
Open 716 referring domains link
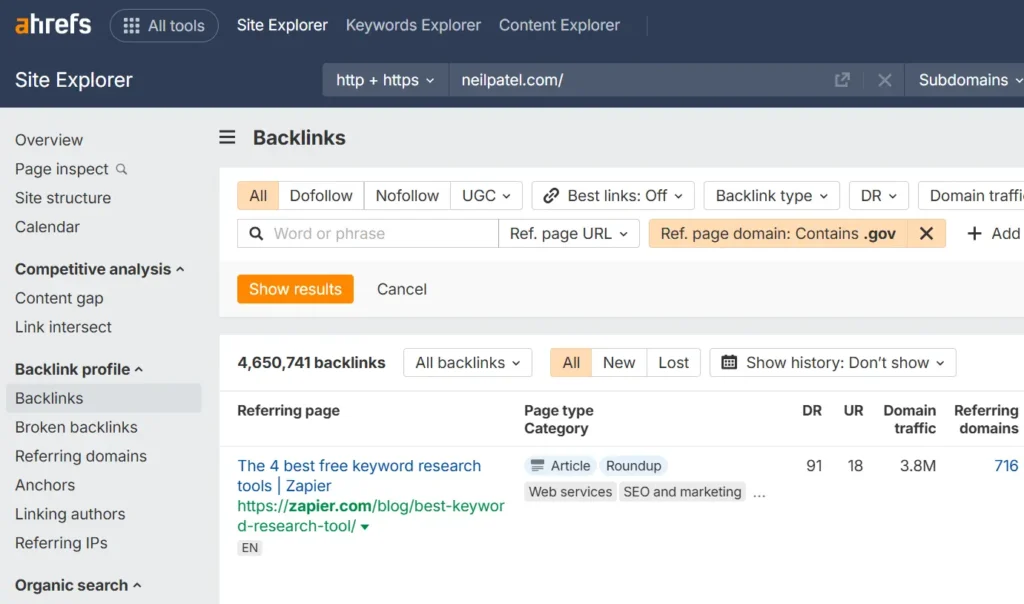[1006, 466]
